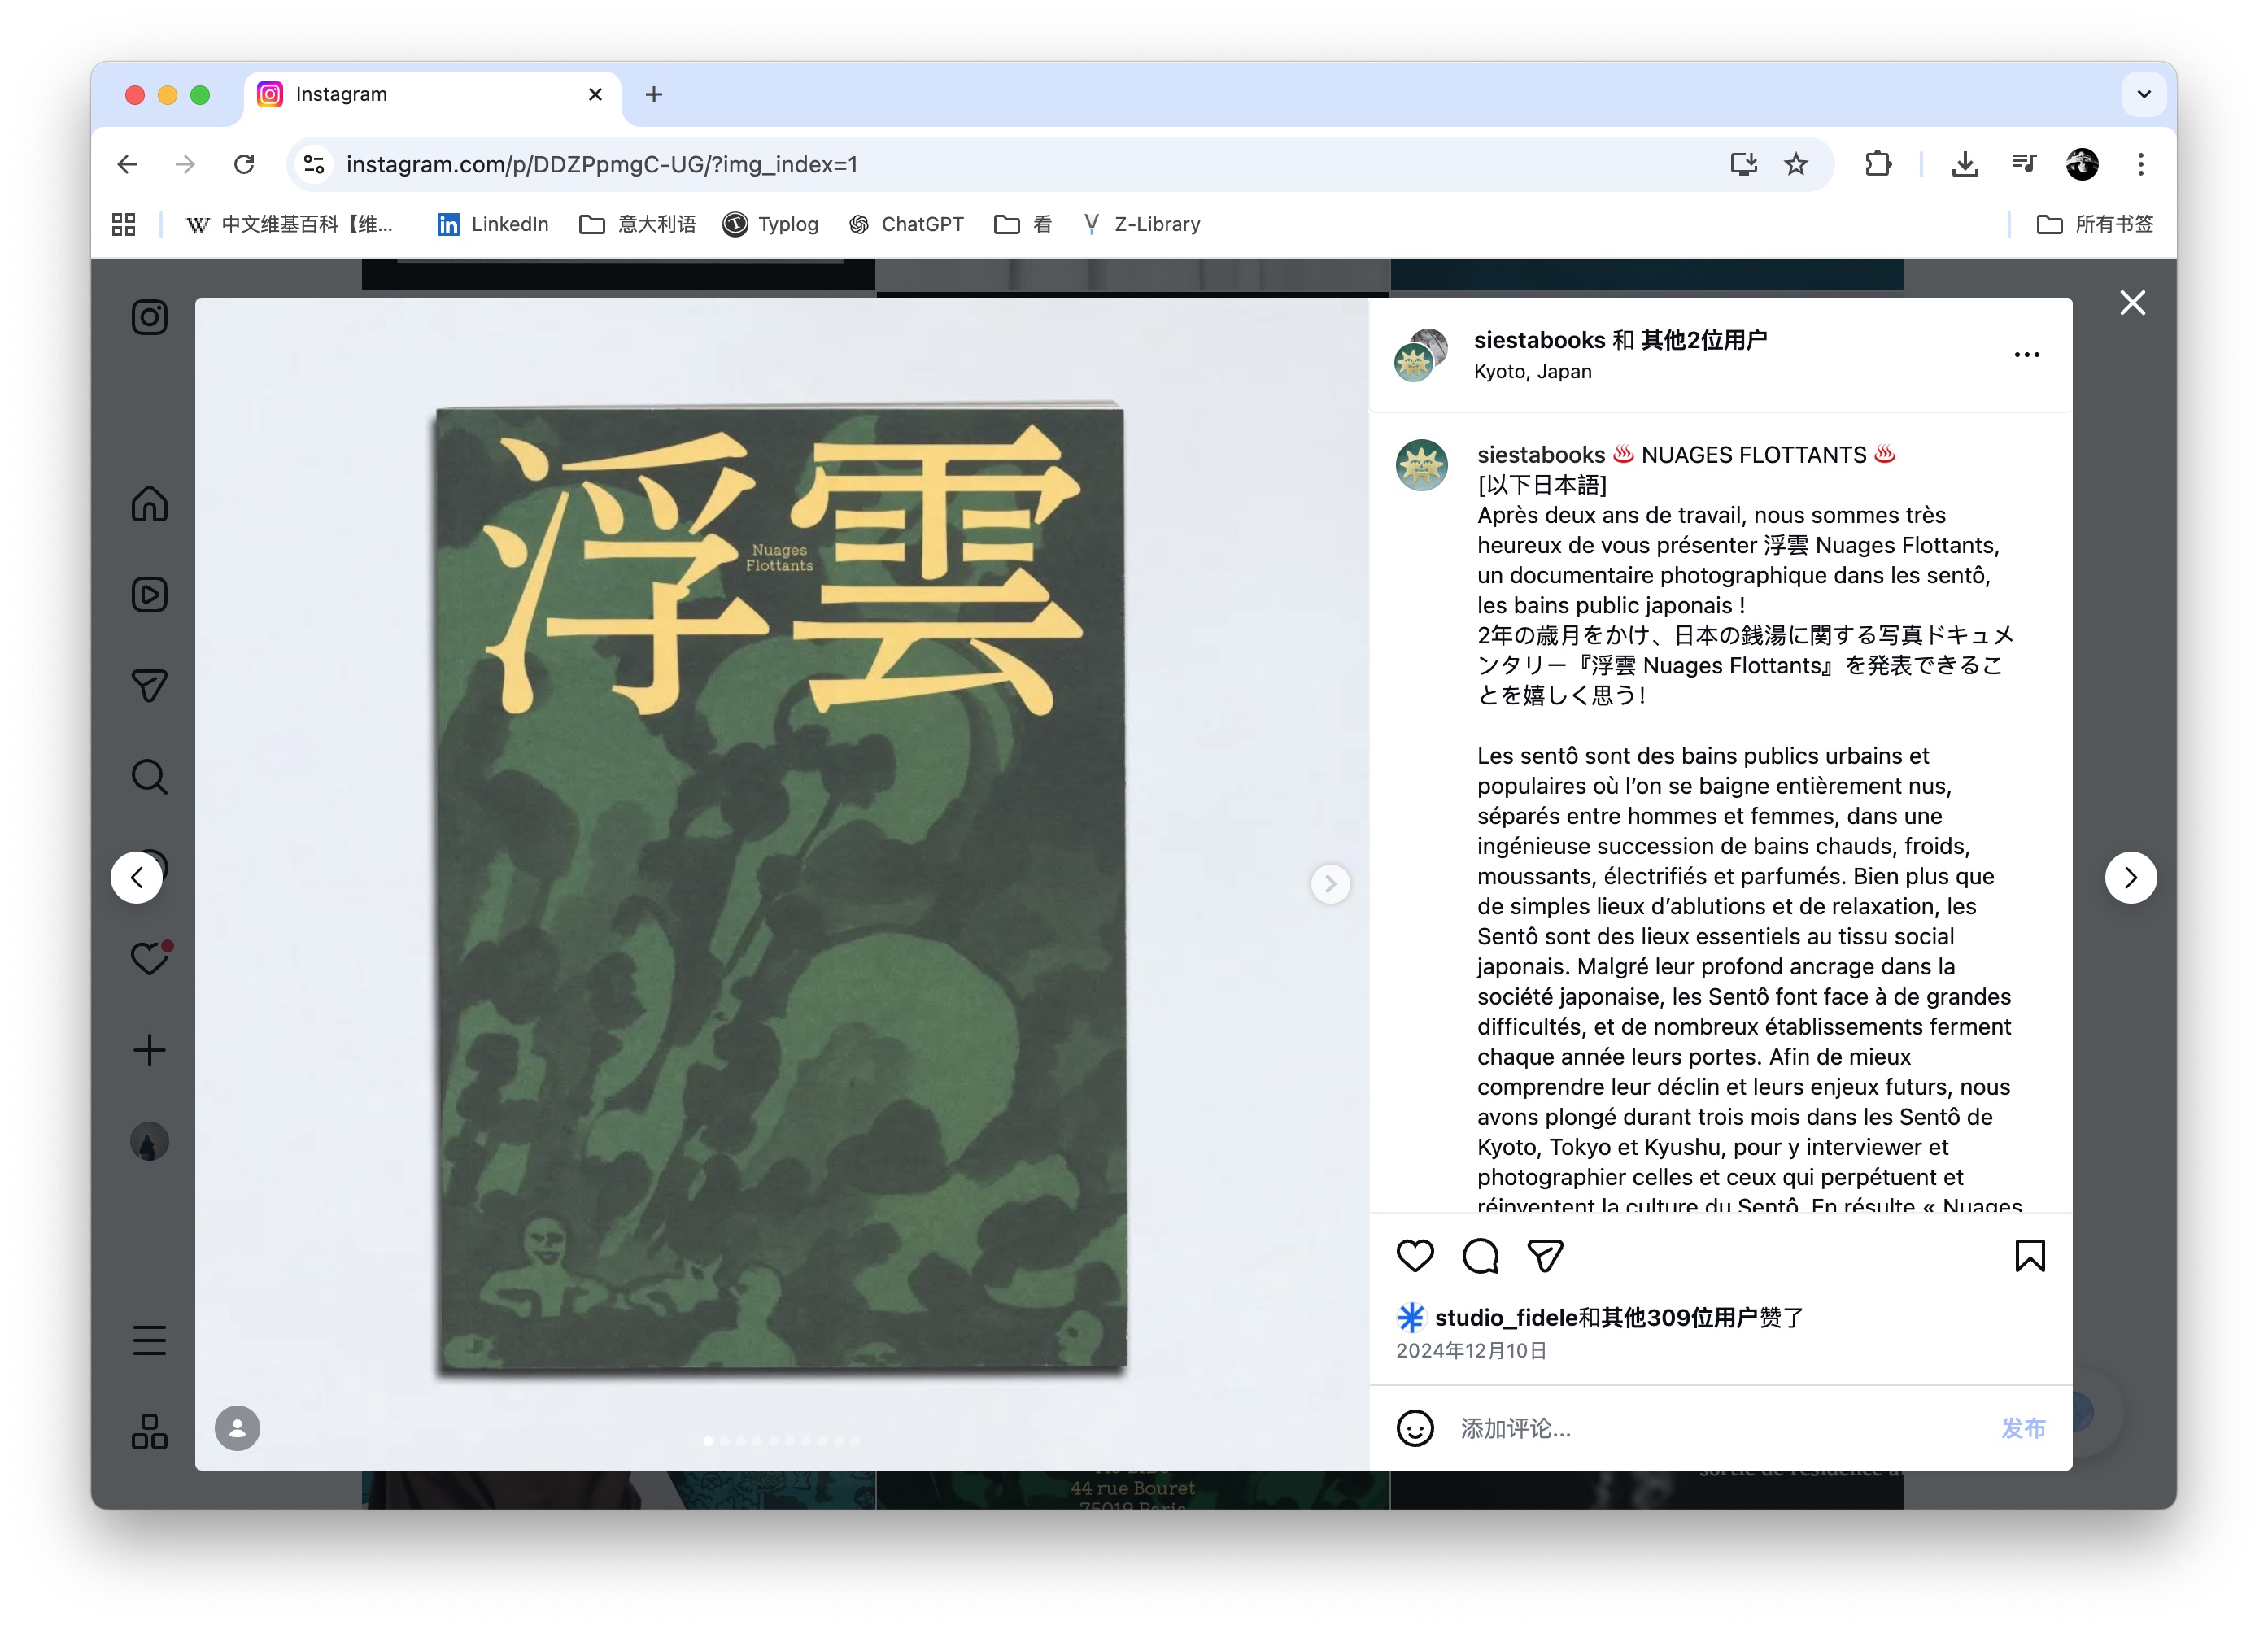Click the comment speech bubble icon

click(x=1480, y=1255)
